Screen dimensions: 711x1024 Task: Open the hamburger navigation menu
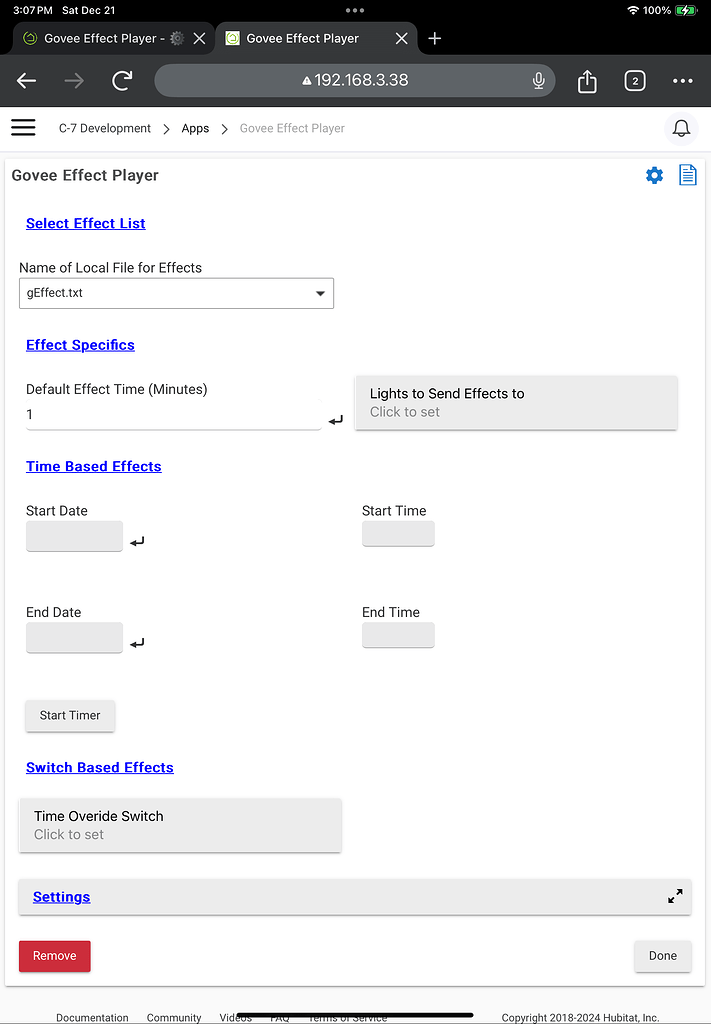23,128
